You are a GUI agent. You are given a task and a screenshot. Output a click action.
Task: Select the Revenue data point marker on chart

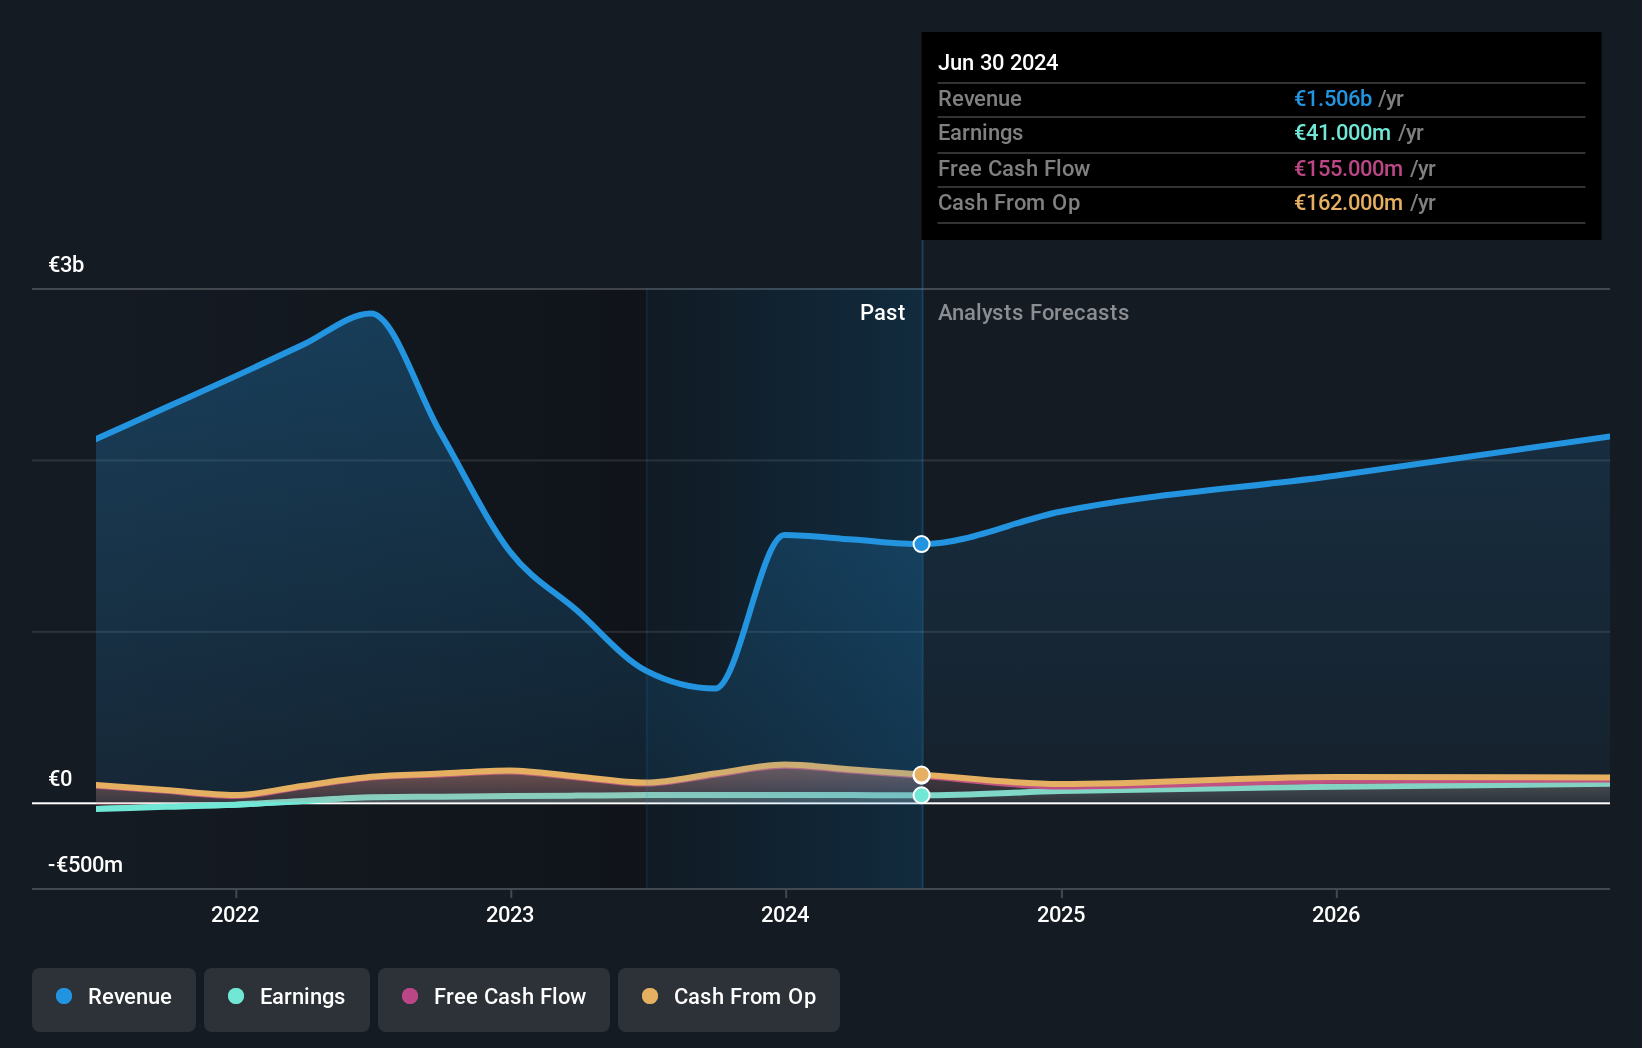pyautogui.click(x=922, y=544)
